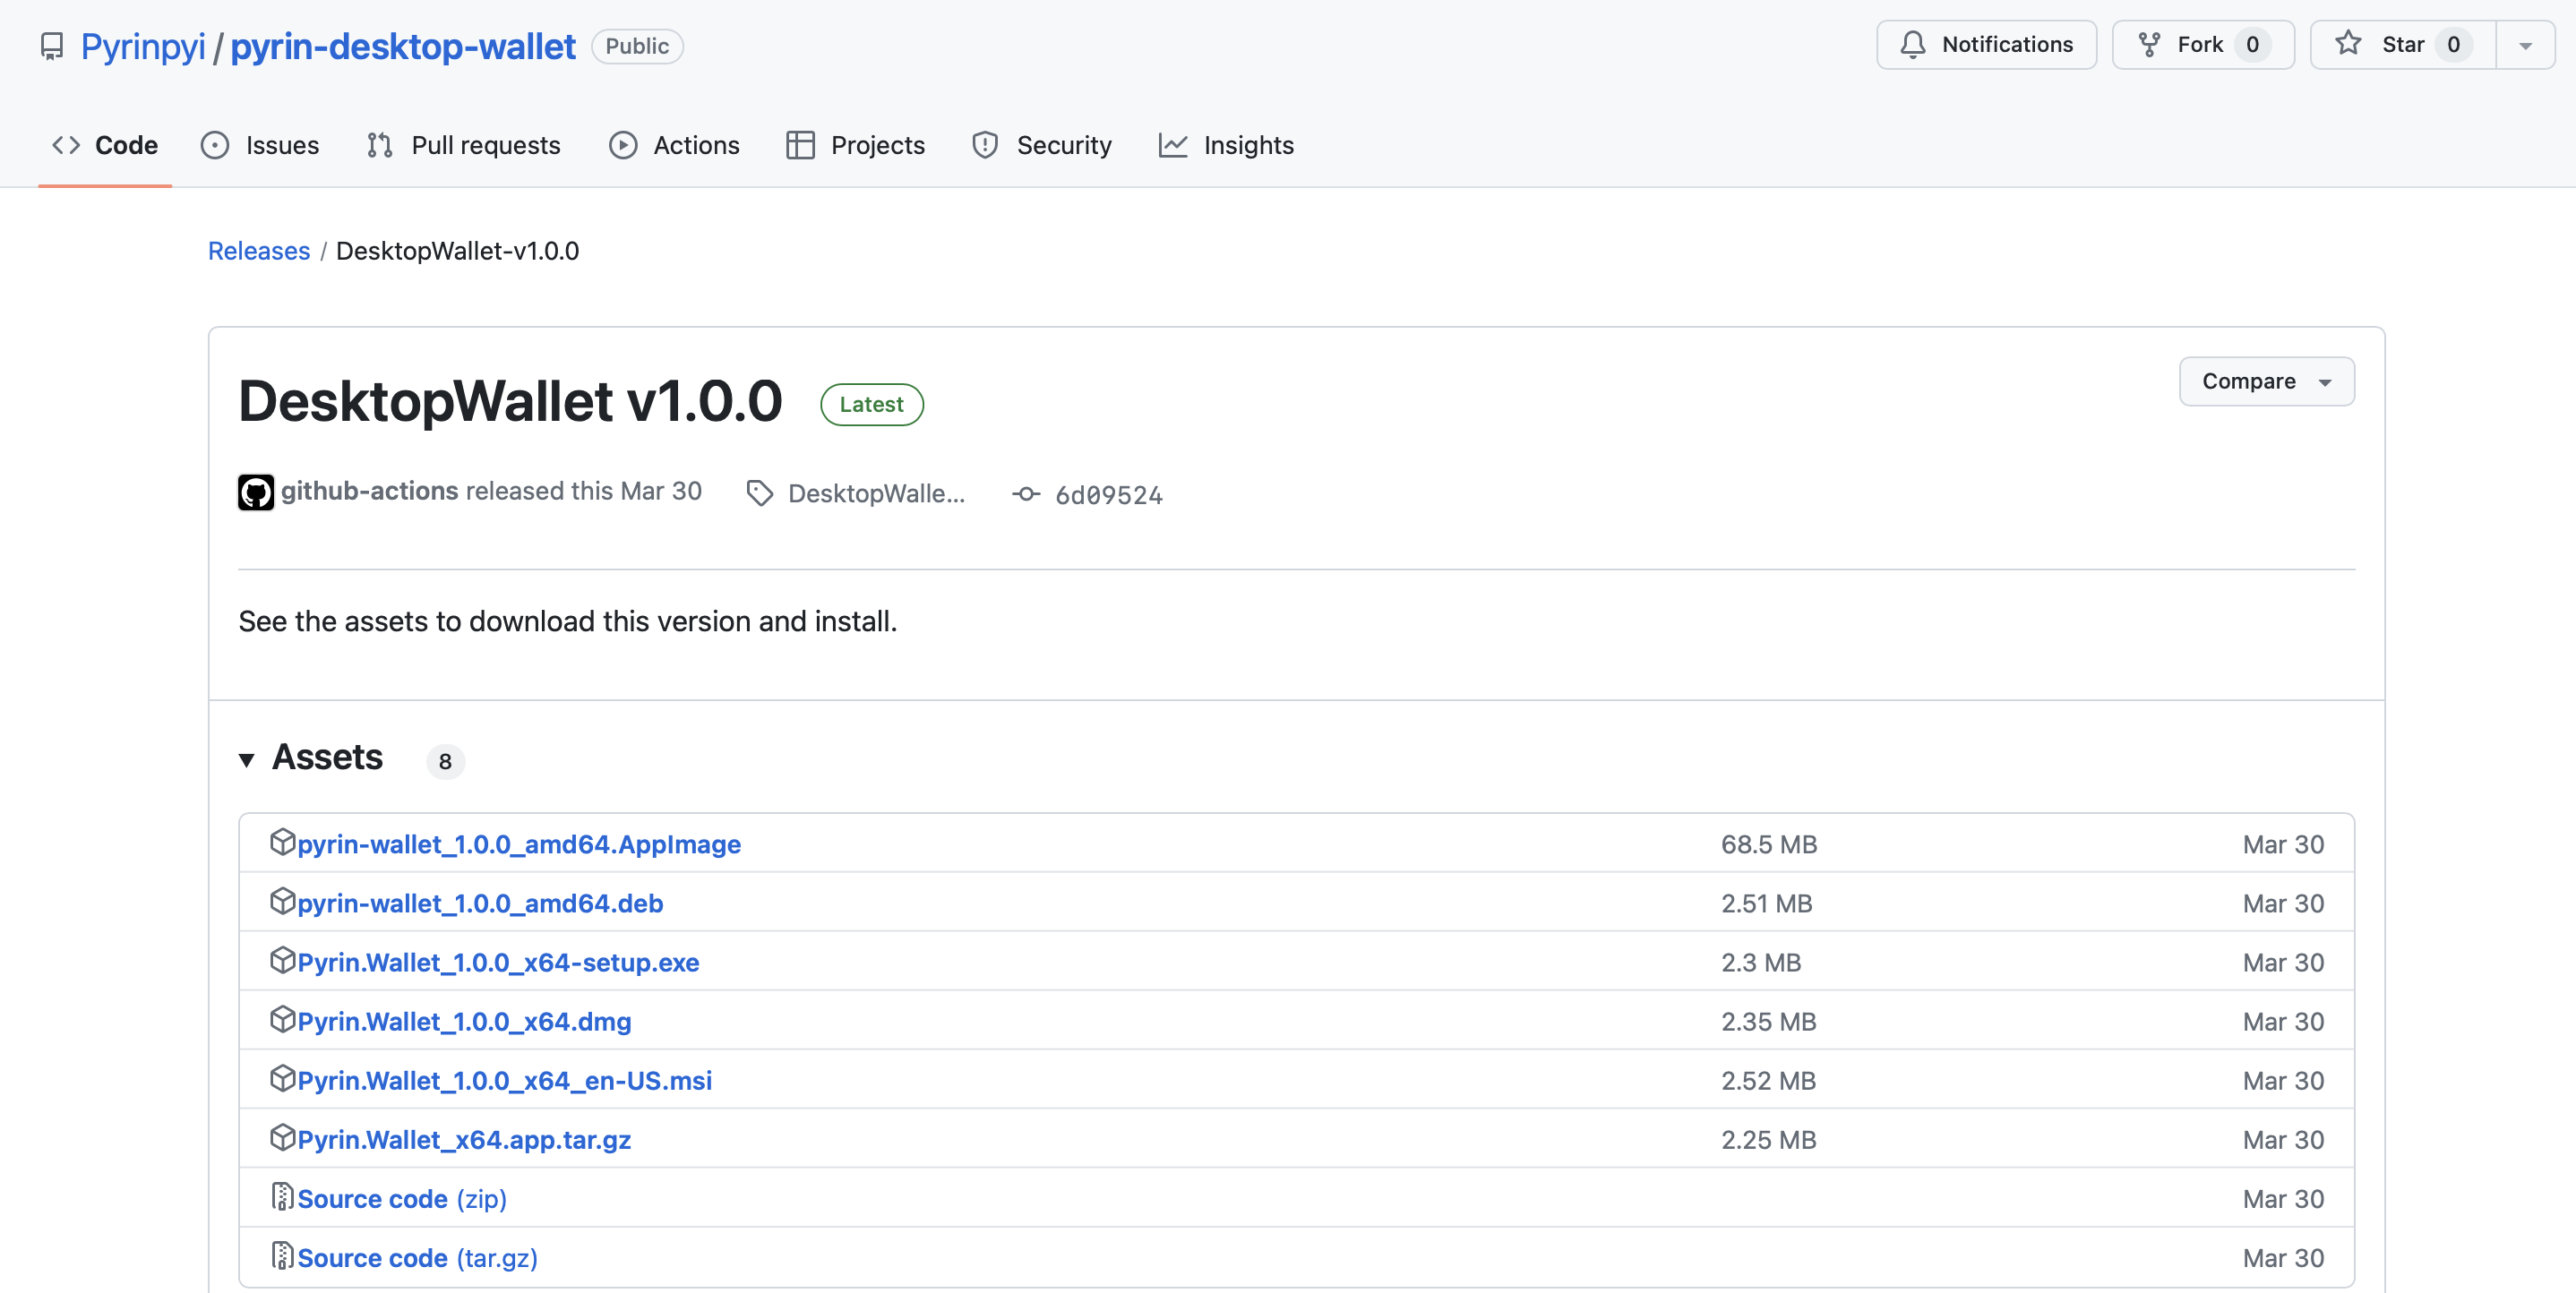Click the notifications bell icon

click(x=1913, y=44)
